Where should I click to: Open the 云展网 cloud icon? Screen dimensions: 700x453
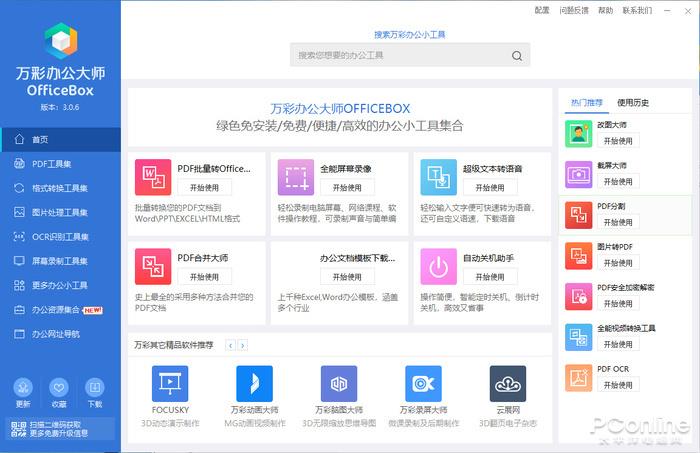point(508,383)
